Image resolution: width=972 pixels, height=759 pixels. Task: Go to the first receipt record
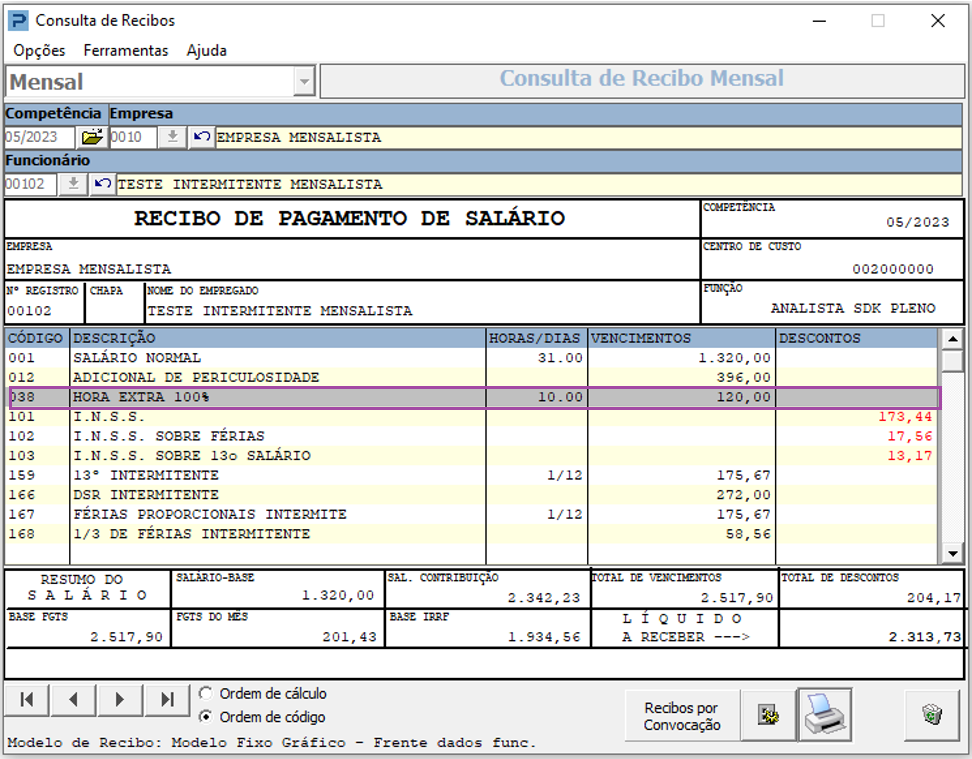(x=27, y=700)
